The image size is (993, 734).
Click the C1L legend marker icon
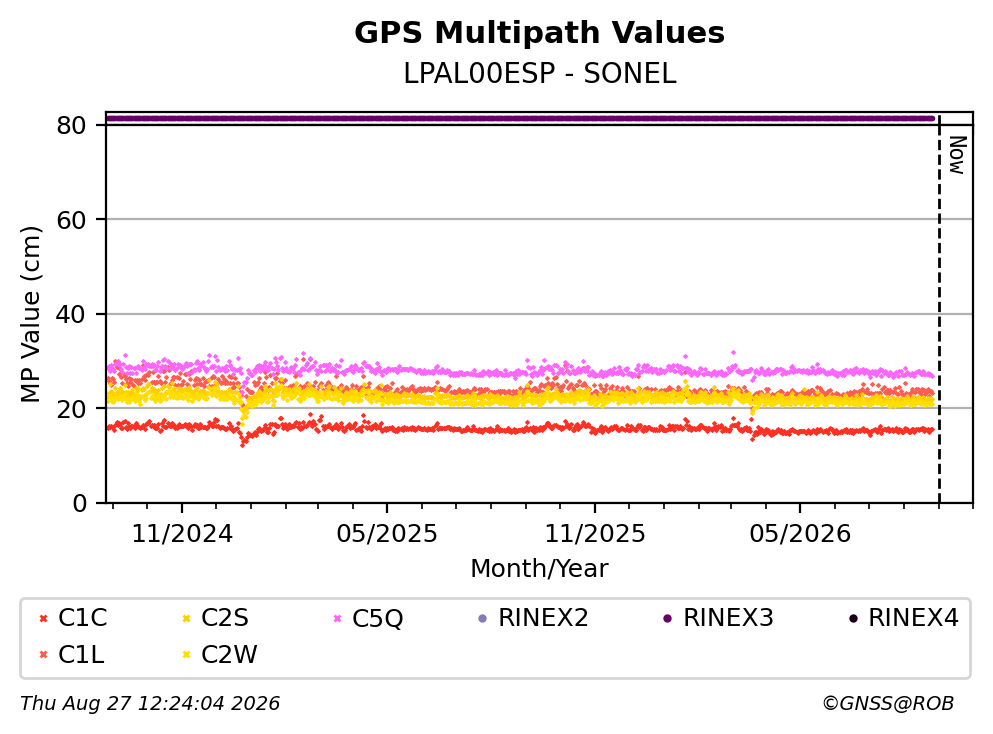click(x=43, y=655)
